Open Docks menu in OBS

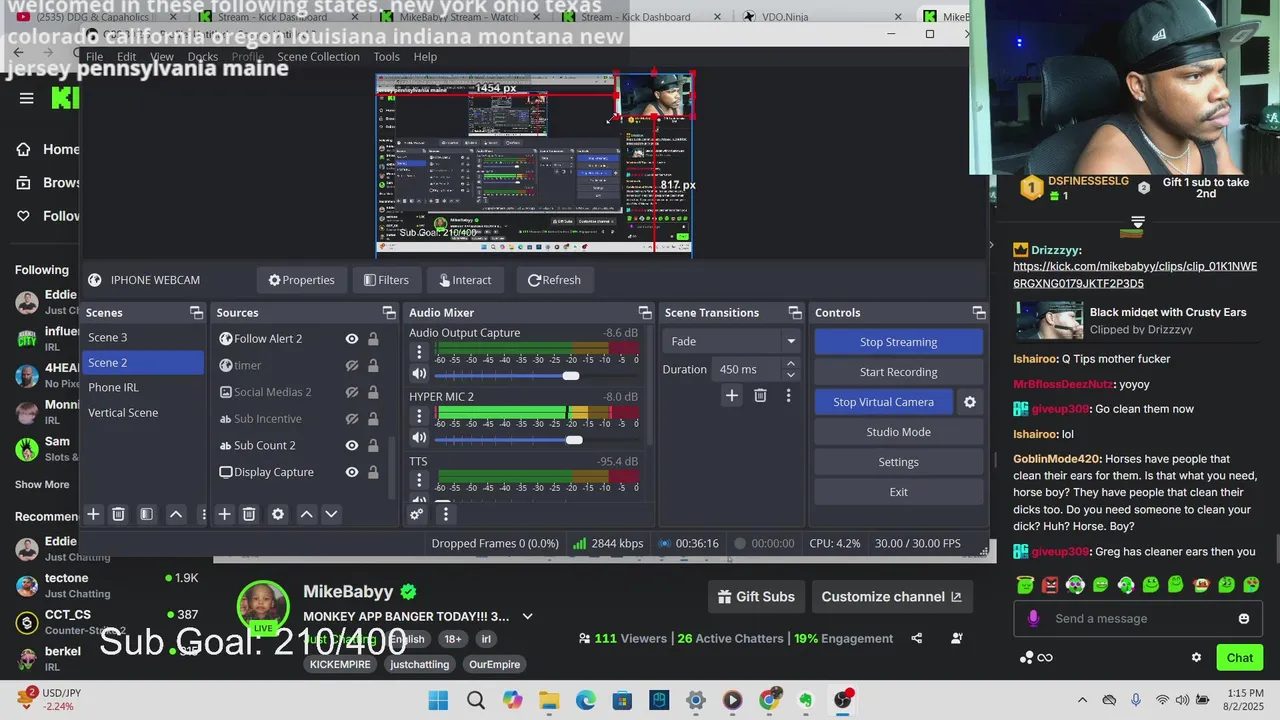[x=203, y=57]
